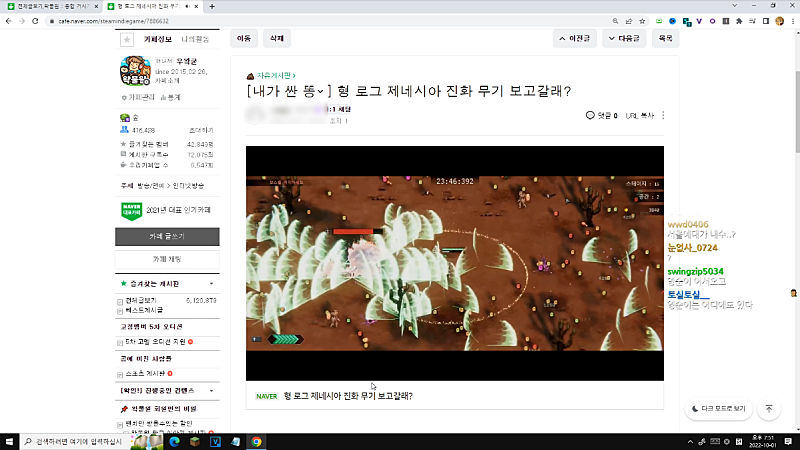Open the Windows Start menu

(x=9, y=442)
